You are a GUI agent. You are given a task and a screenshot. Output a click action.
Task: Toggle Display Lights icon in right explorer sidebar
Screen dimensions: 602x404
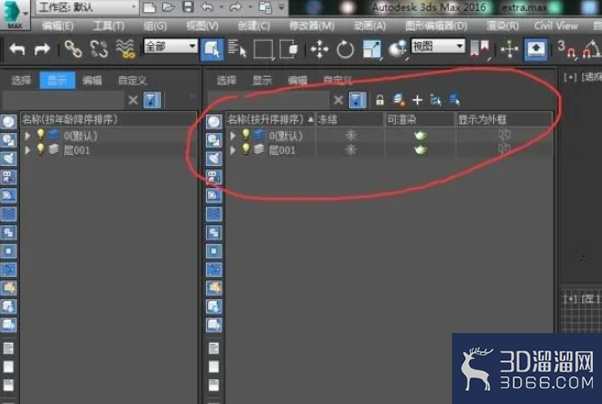tap(214, 158)
